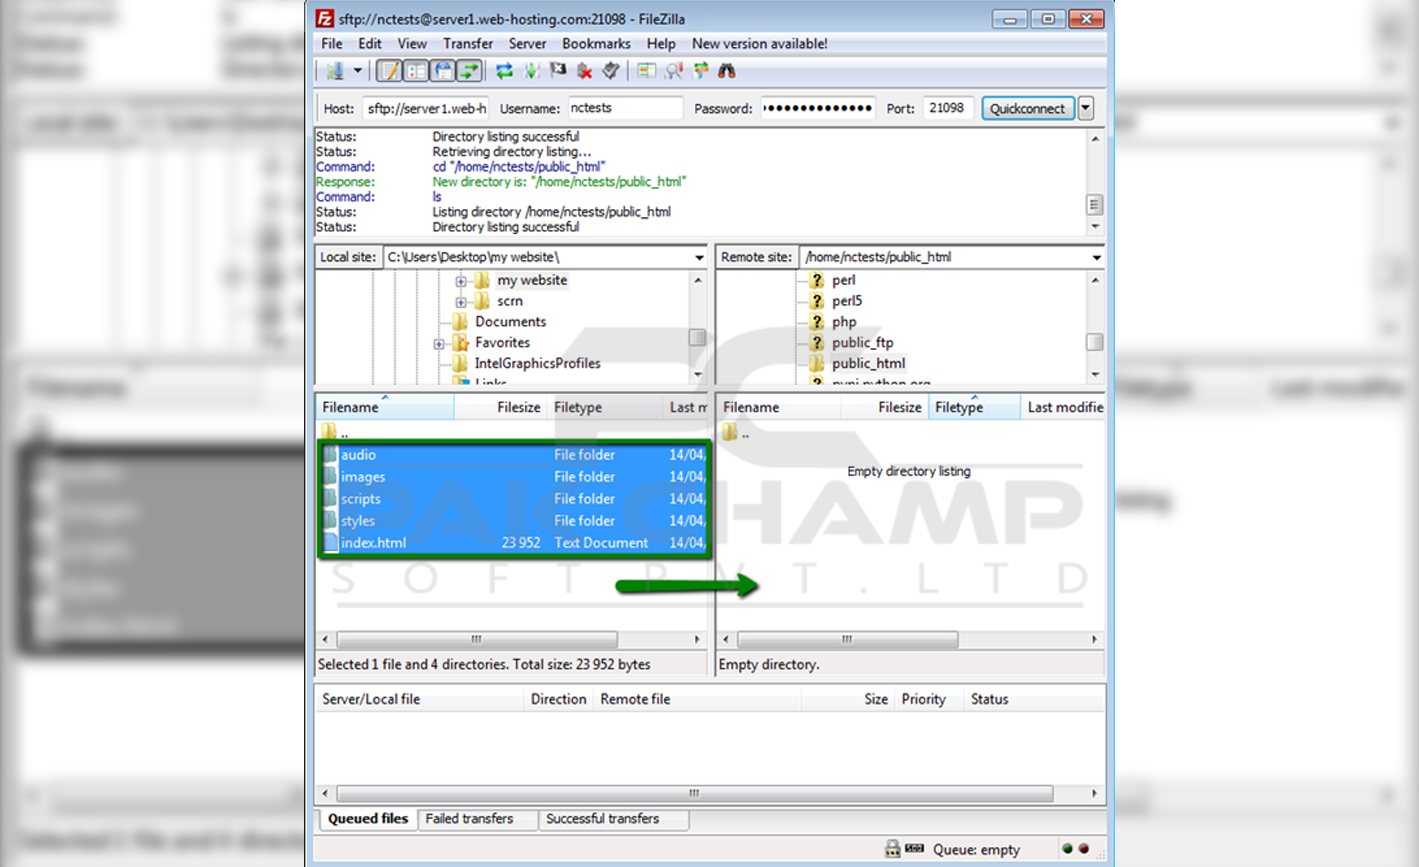1419x867 pixels.
Task: Select perl5 folder in remote tree
Action: pyautogui.click(x=846, y=301)
